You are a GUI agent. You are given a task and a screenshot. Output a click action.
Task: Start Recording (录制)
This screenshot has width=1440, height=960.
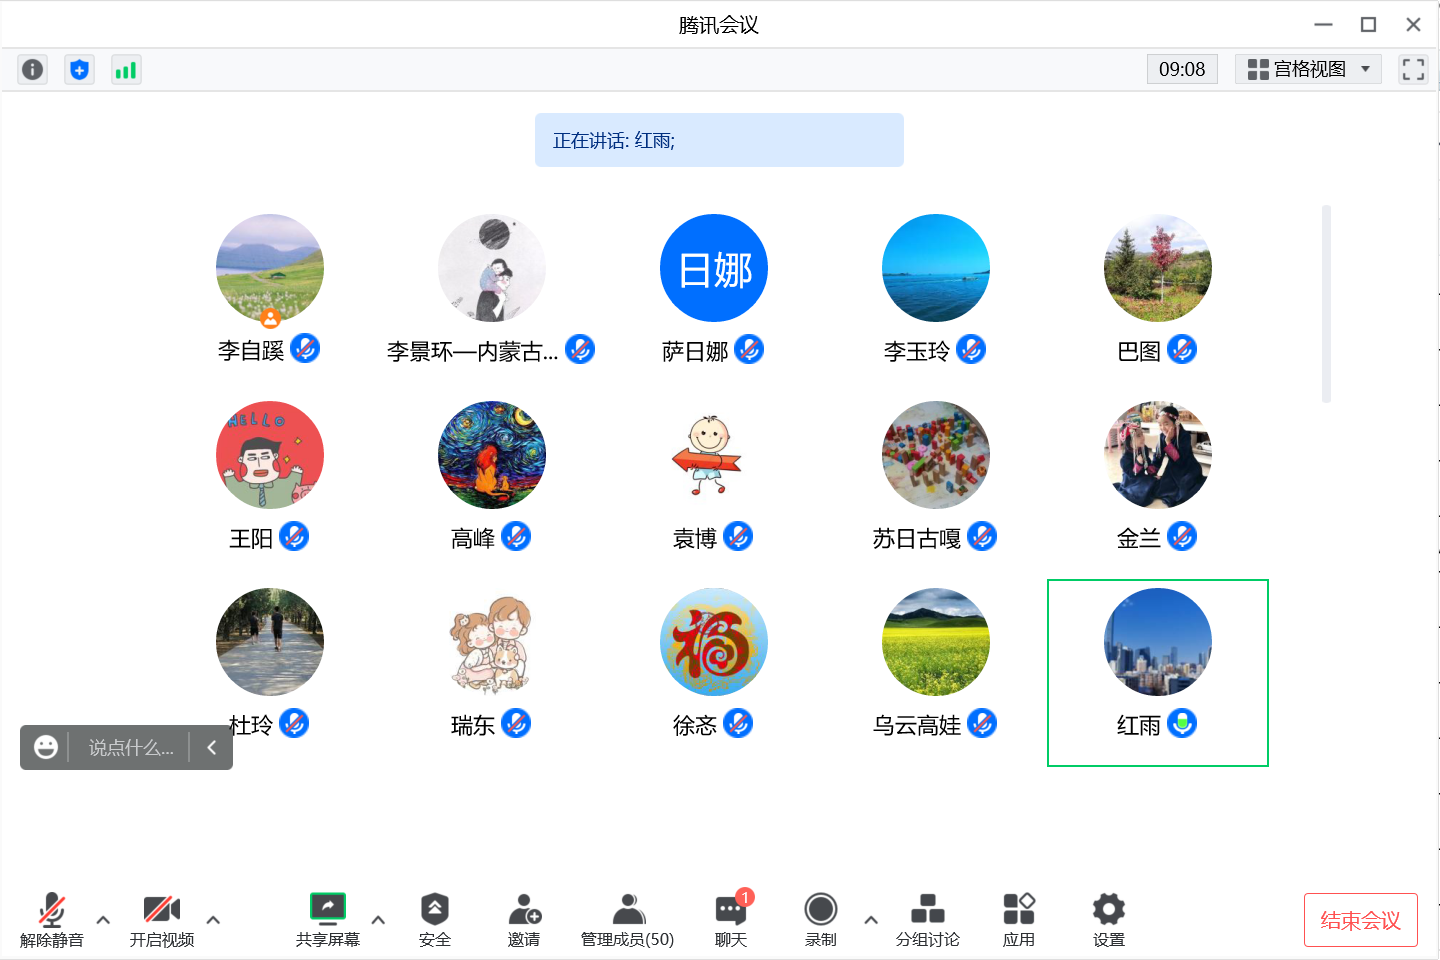point(820,919)
